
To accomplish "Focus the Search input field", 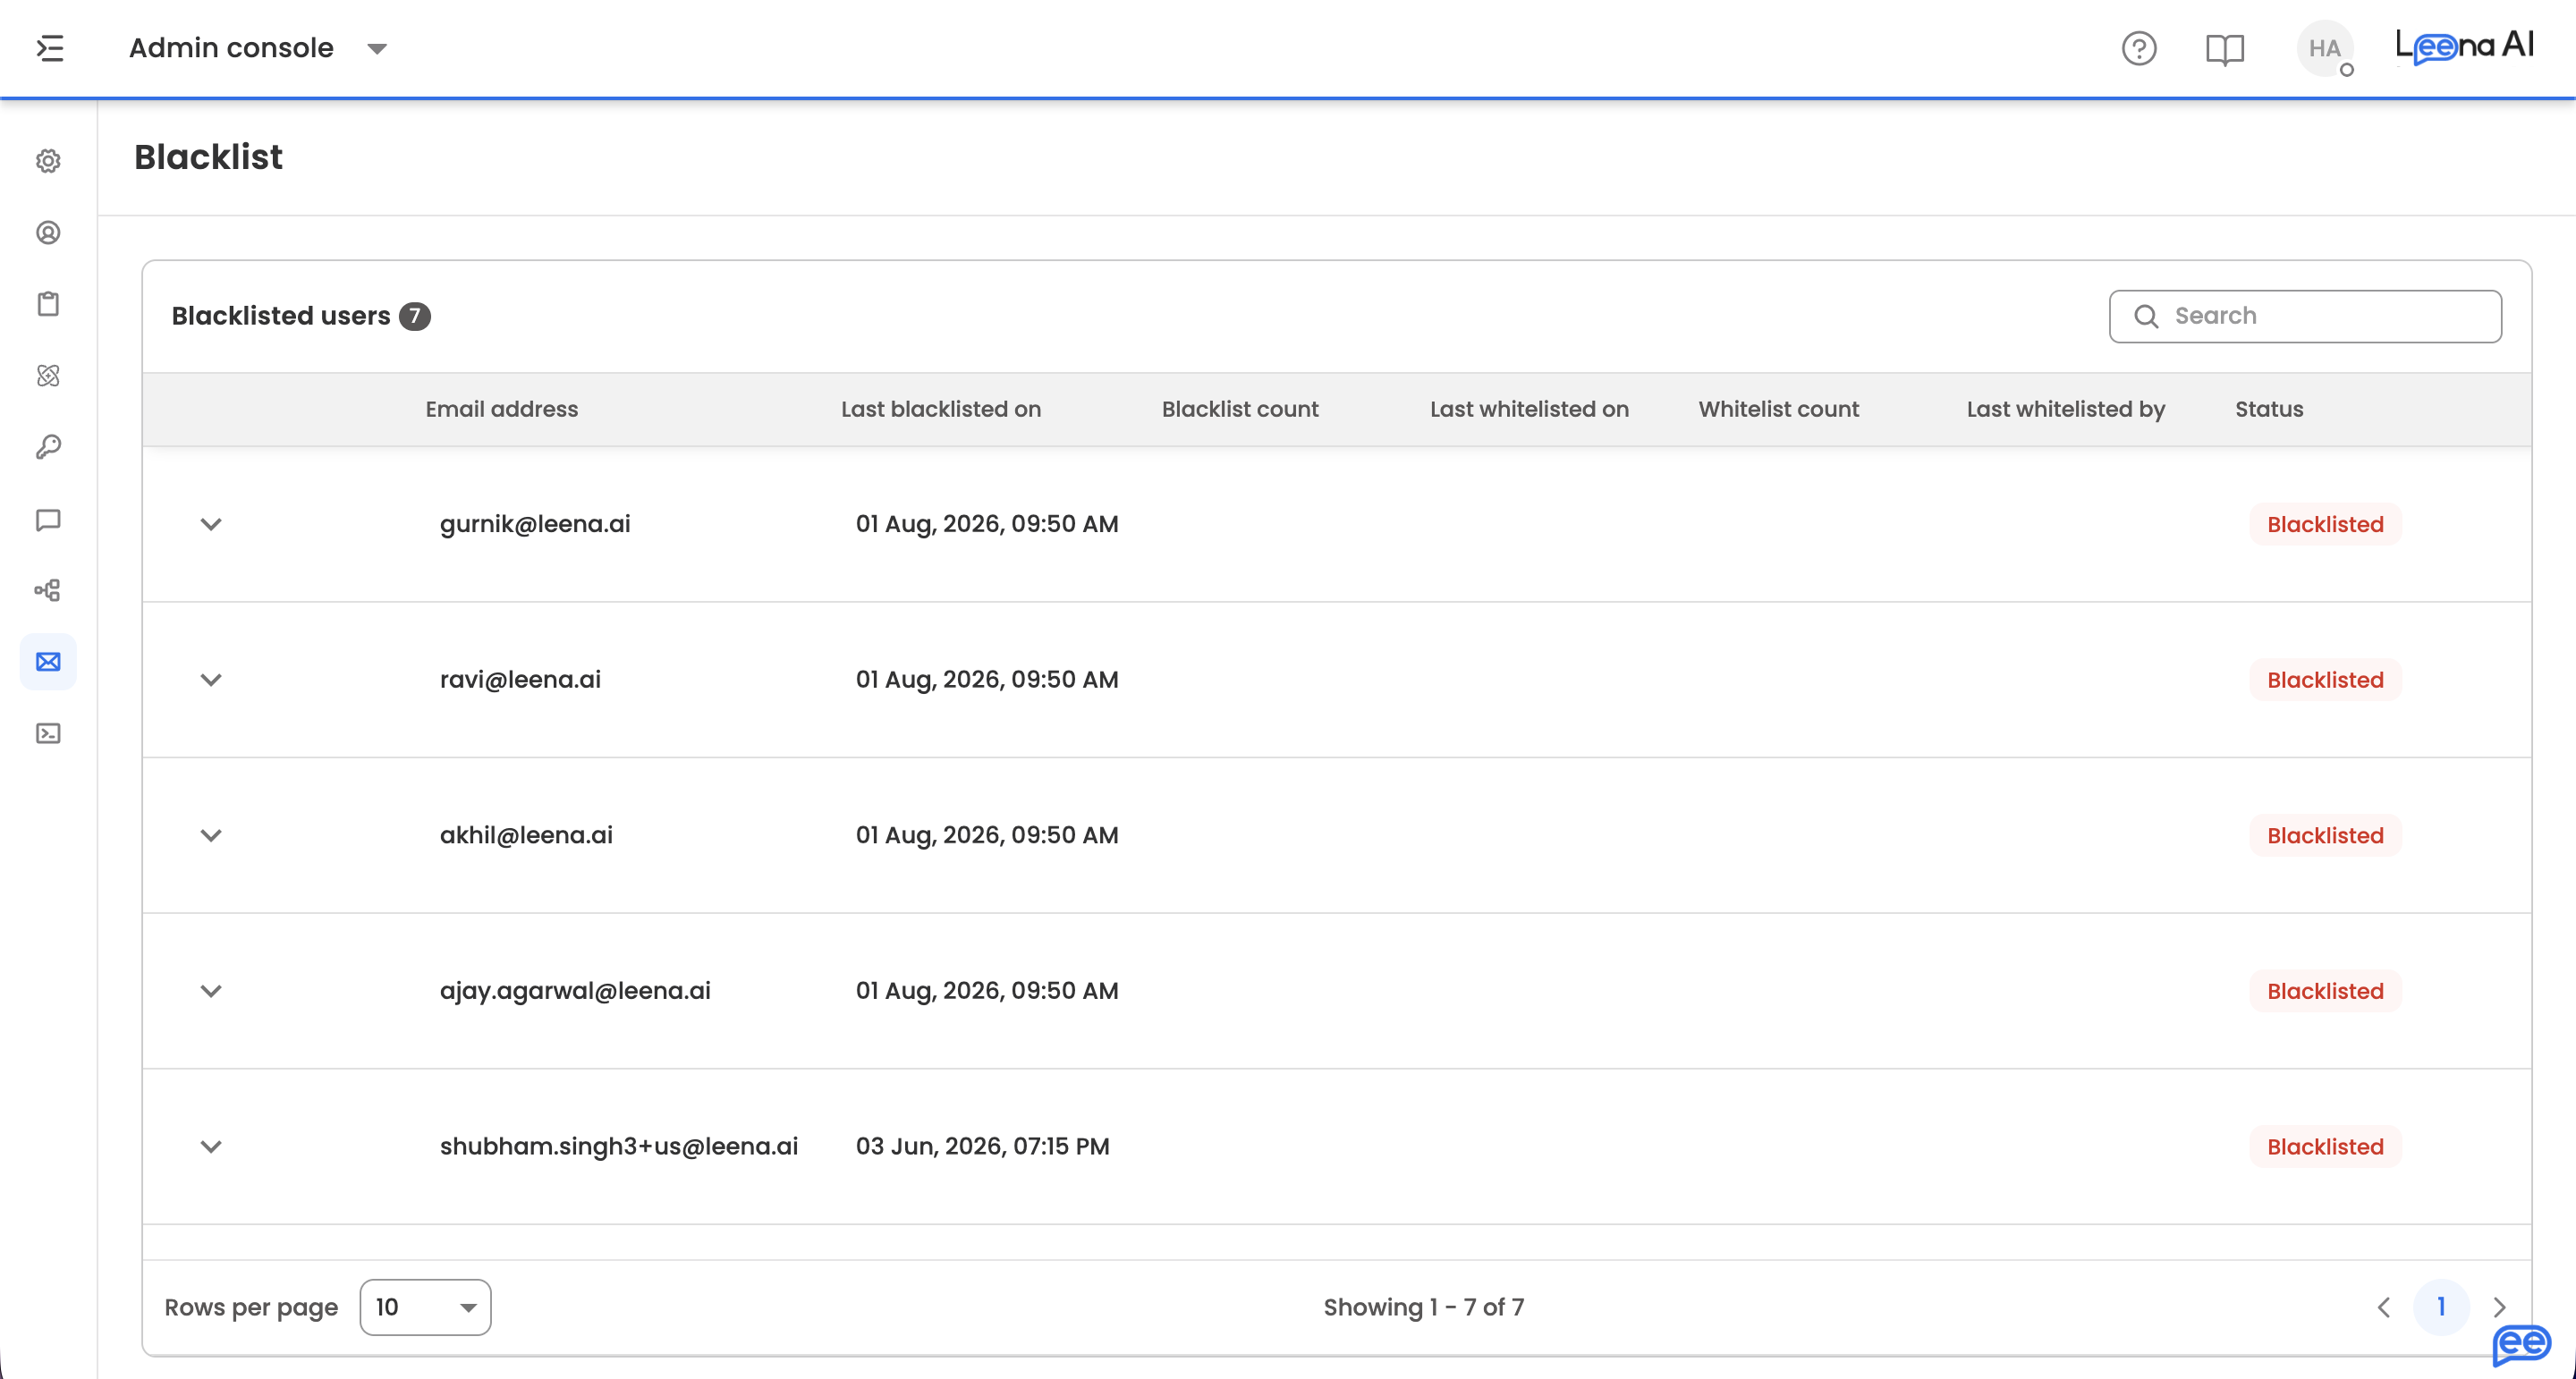I will pos(2305,316).
